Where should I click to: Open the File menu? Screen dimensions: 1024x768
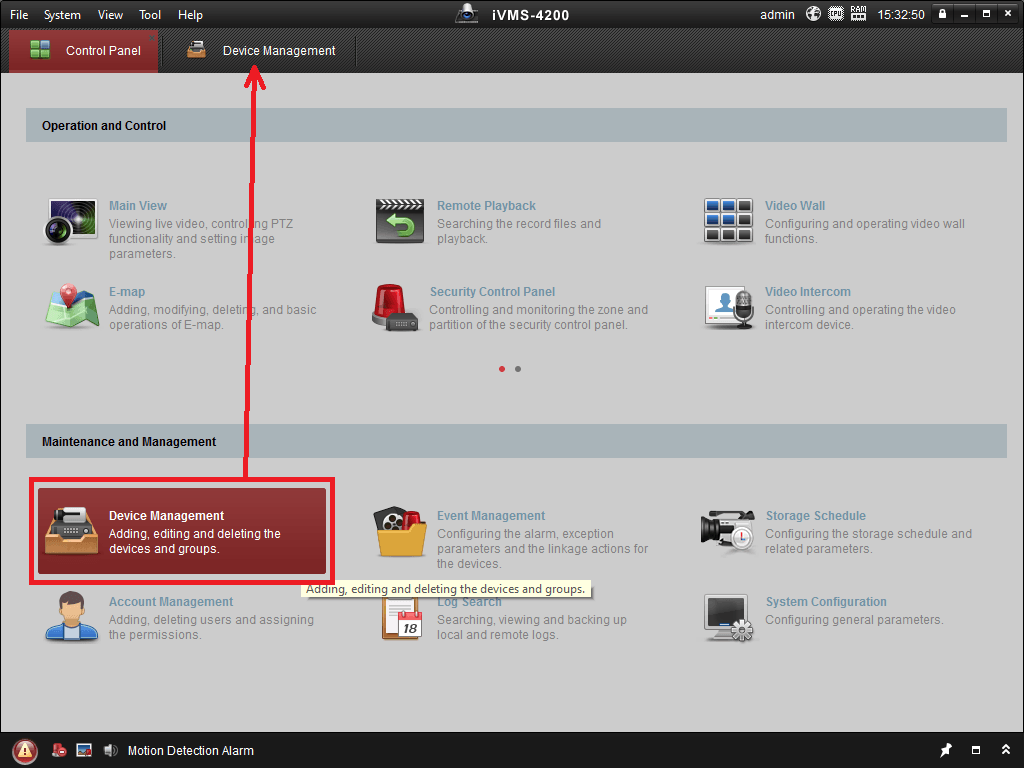click(19, 14)
